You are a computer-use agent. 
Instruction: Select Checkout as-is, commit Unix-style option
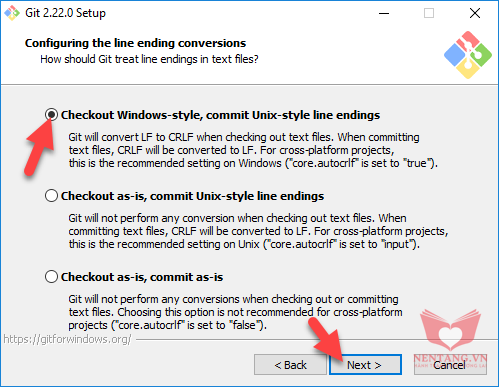coord(51,196)
